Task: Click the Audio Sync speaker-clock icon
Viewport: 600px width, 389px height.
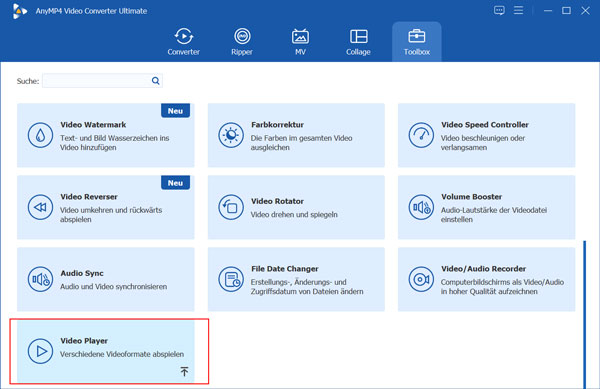Action: coord(40,279)
